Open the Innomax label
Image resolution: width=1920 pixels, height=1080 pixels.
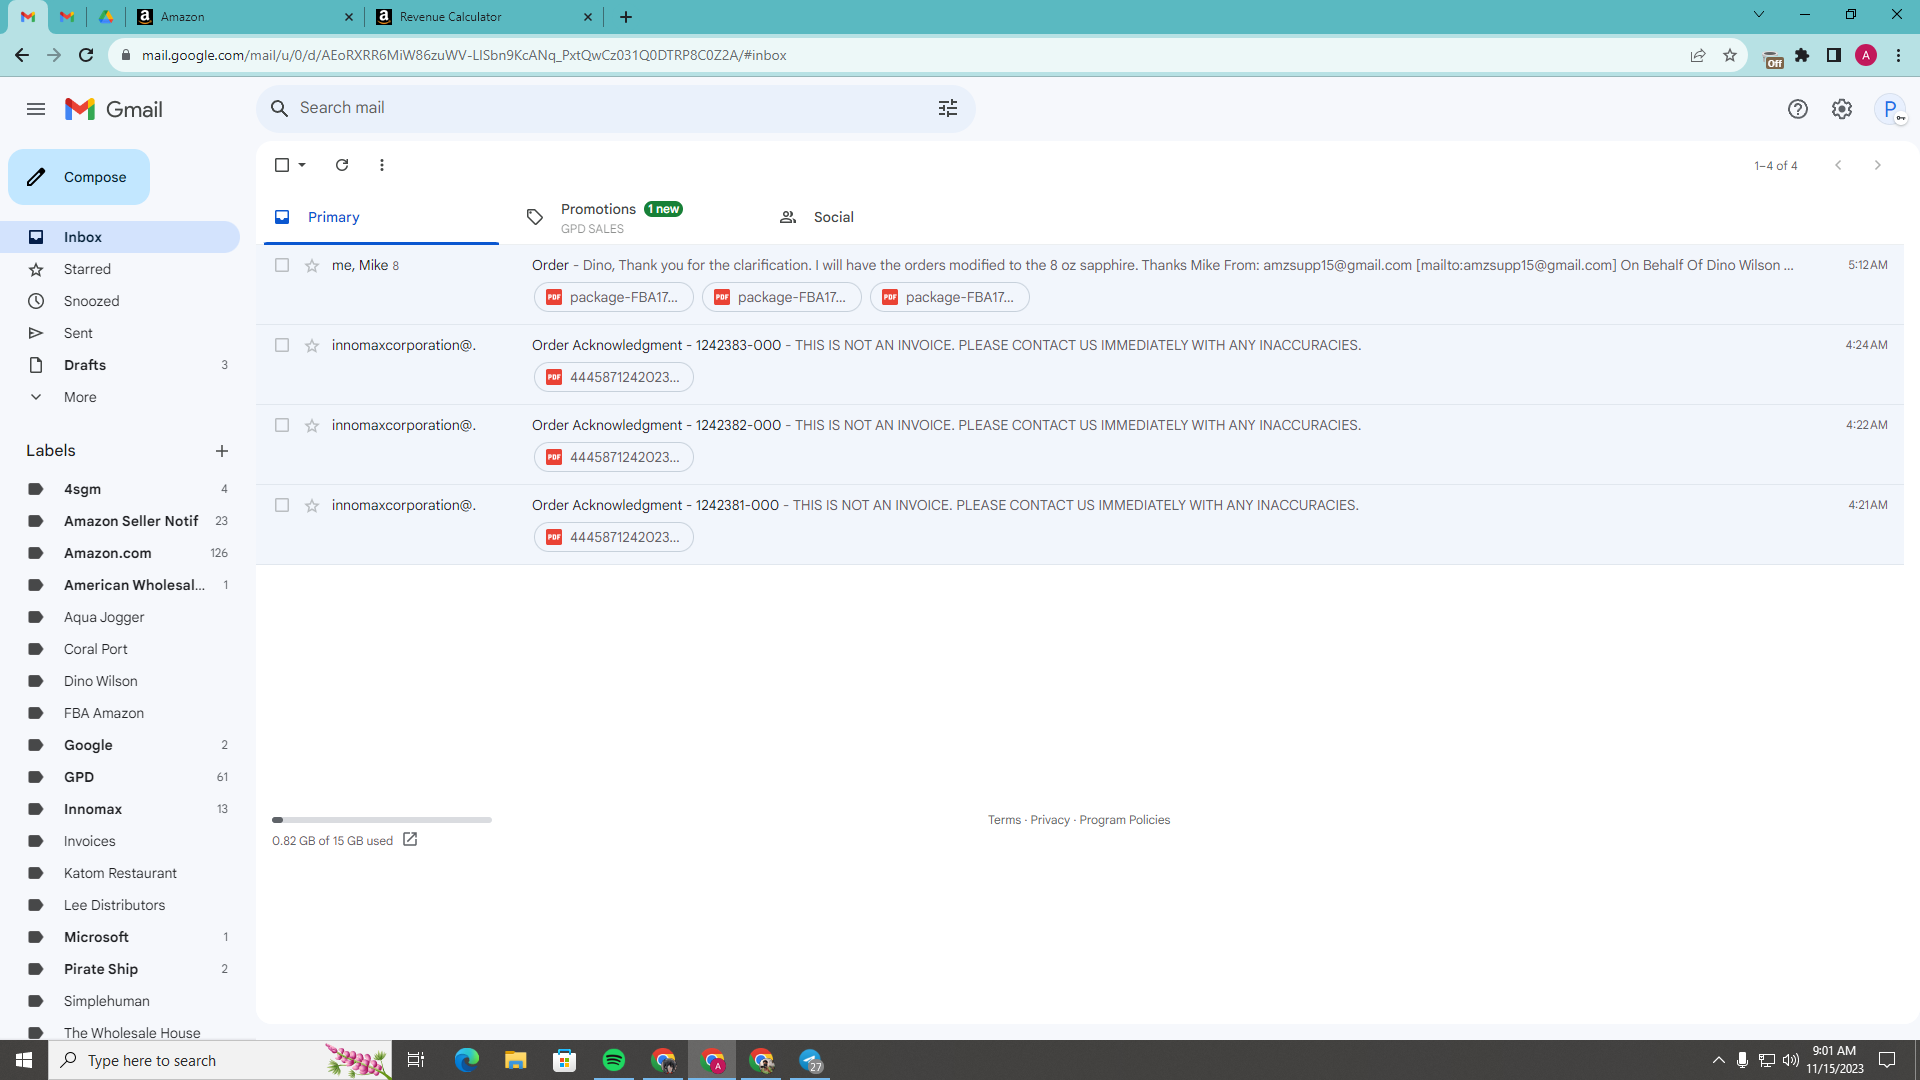click(120, 809)
